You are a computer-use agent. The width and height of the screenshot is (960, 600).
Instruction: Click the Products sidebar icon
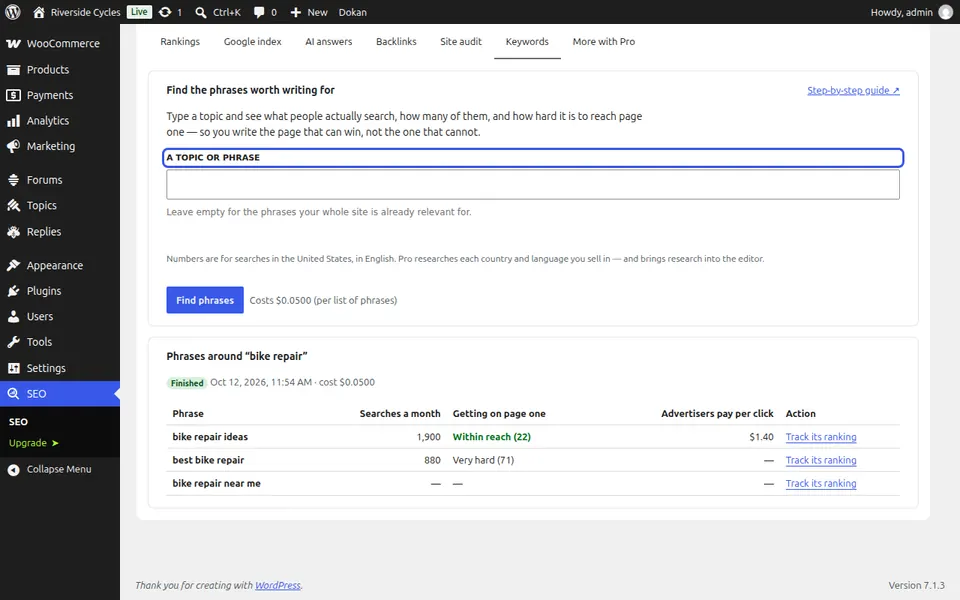(x=13, y=70)
